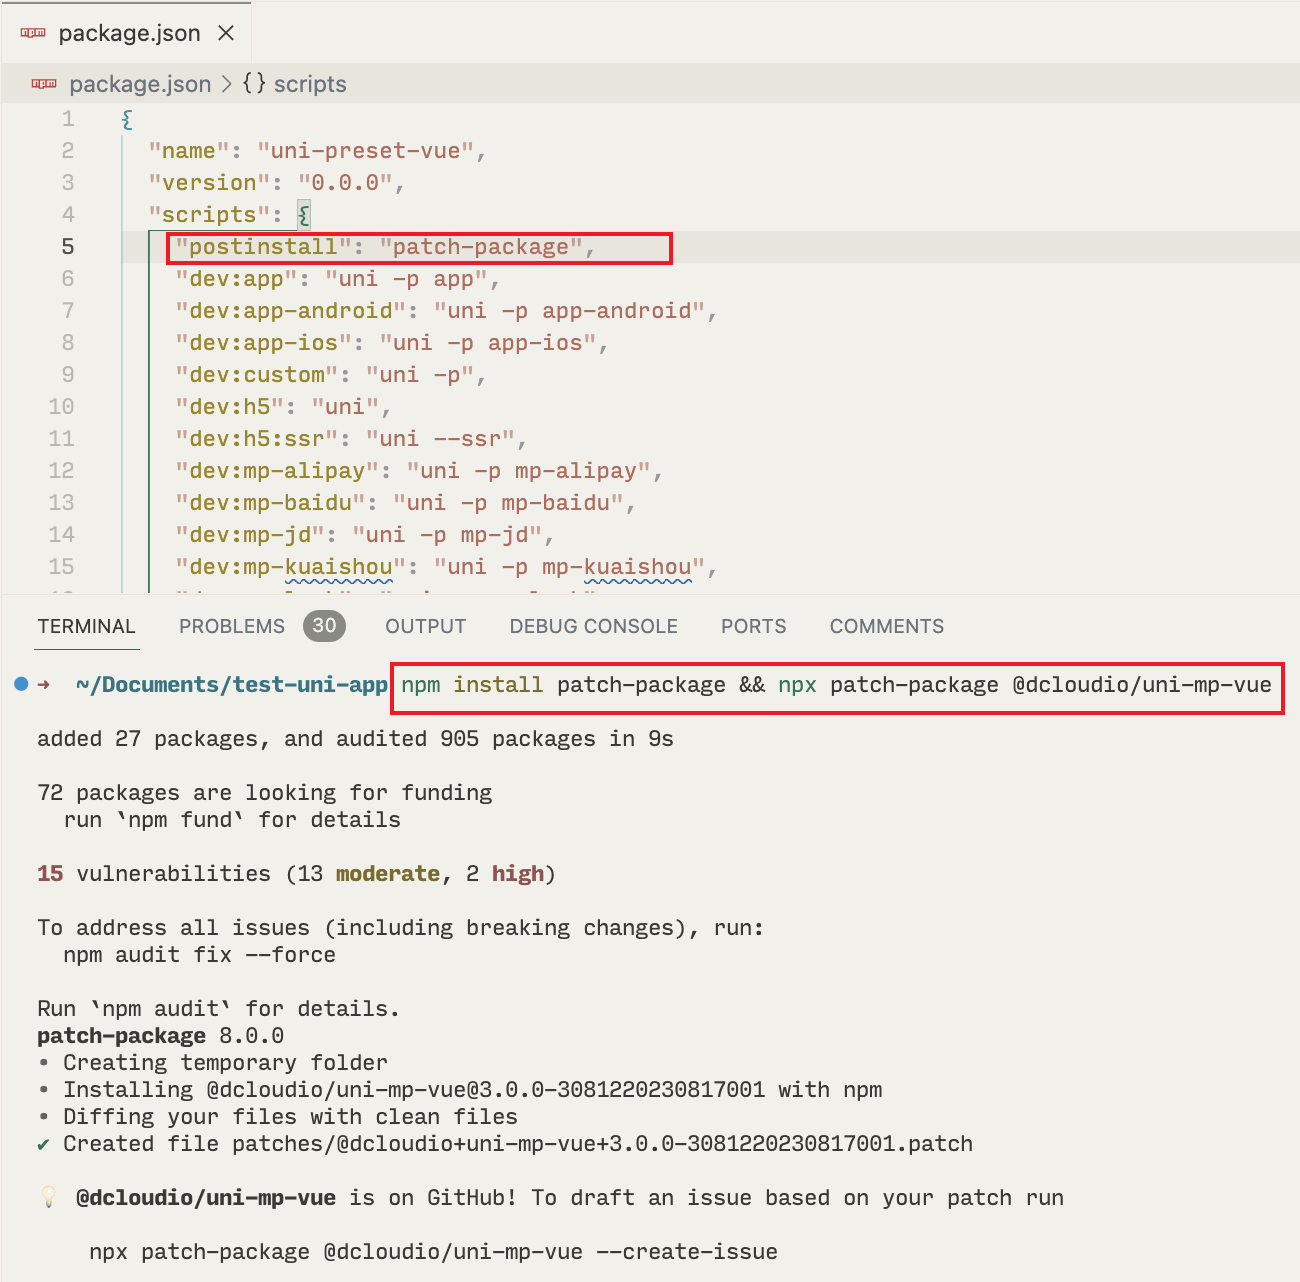Click line number 5 in the gutter
Screen dimensions: 1300x1282
coord(66,246)
